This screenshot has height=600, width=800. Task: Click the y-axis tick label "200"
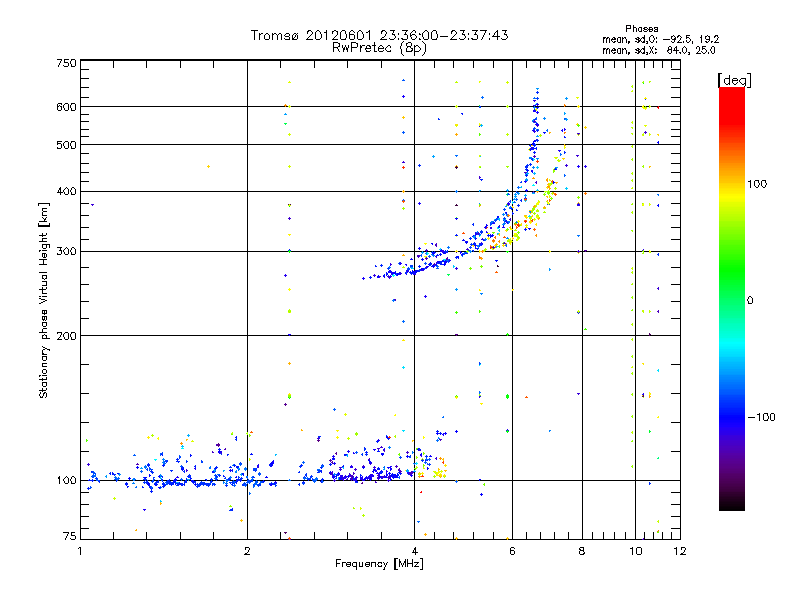(x=66, y=336)
